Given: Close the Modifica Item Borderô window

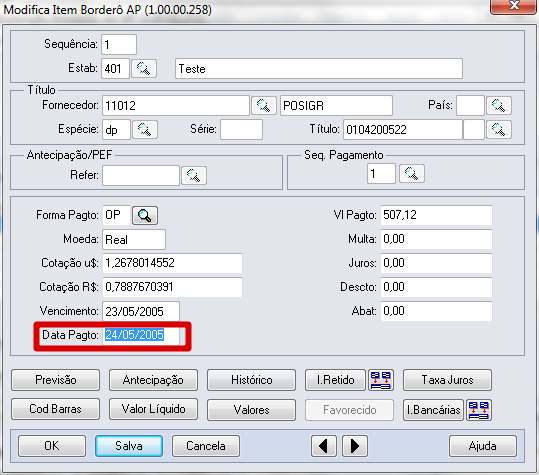Looking at the screenshot, I should (x=514, y=6).
